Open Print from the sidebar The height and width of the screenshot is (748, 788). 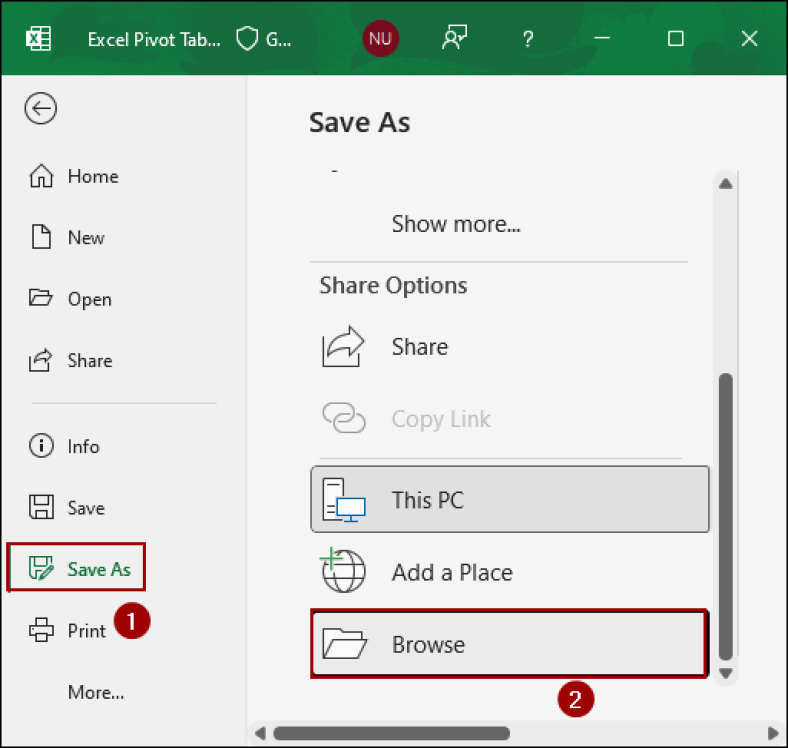point(68,630)
